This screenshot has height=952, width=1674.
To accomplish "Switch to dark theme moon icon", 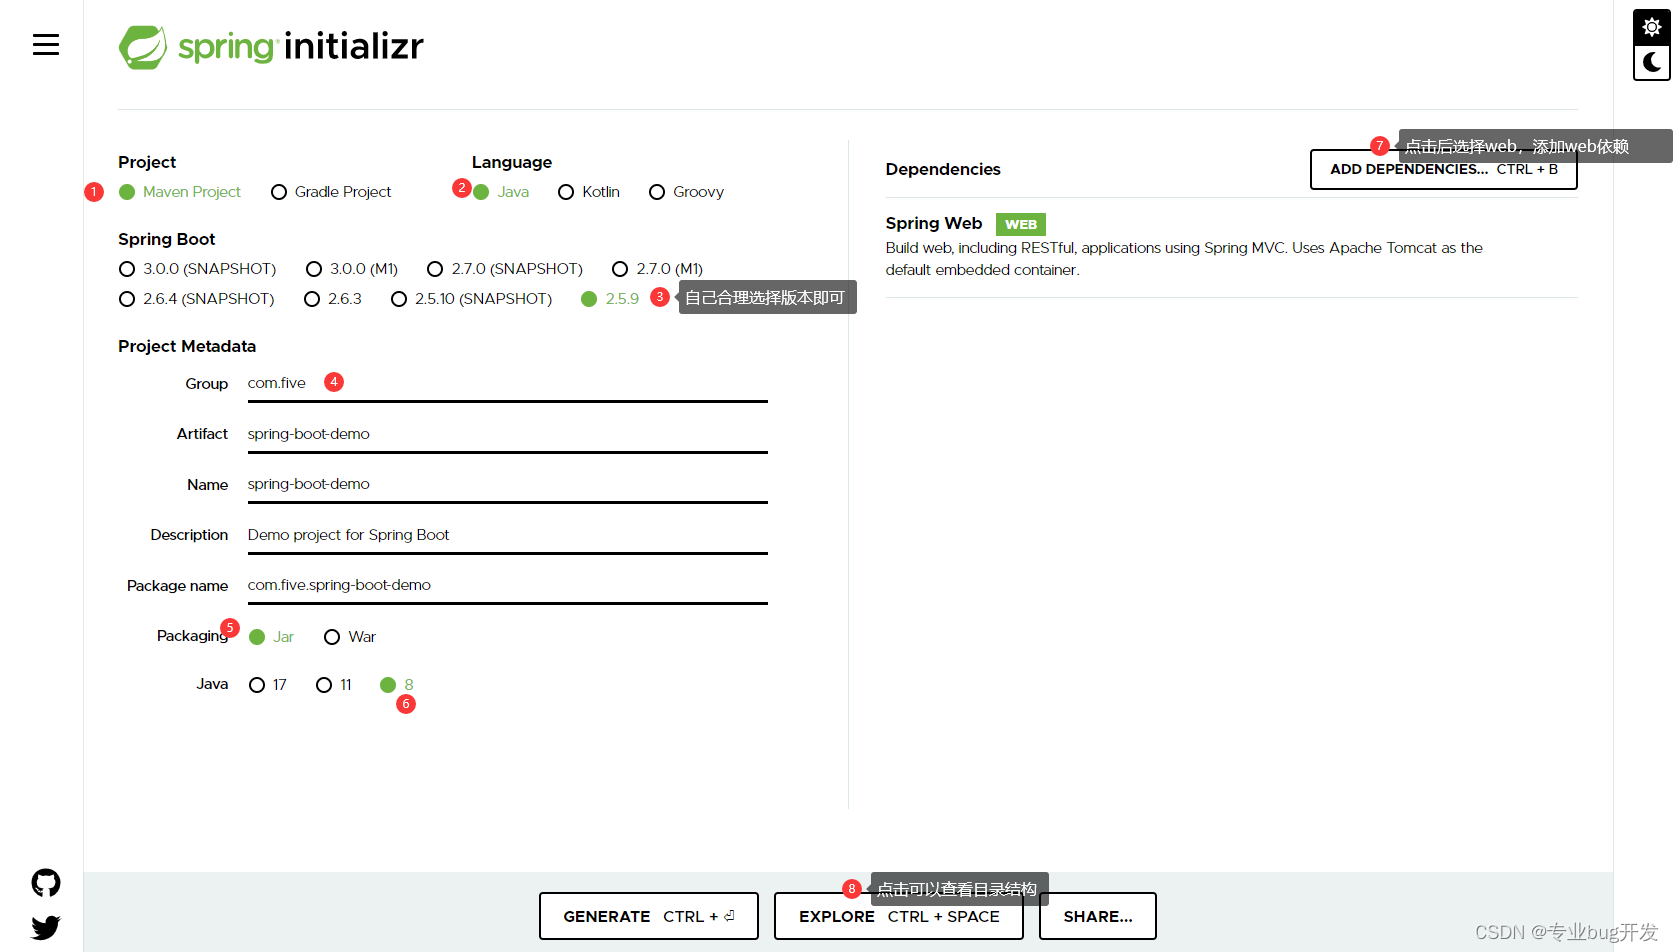I will pos(1652,62).
